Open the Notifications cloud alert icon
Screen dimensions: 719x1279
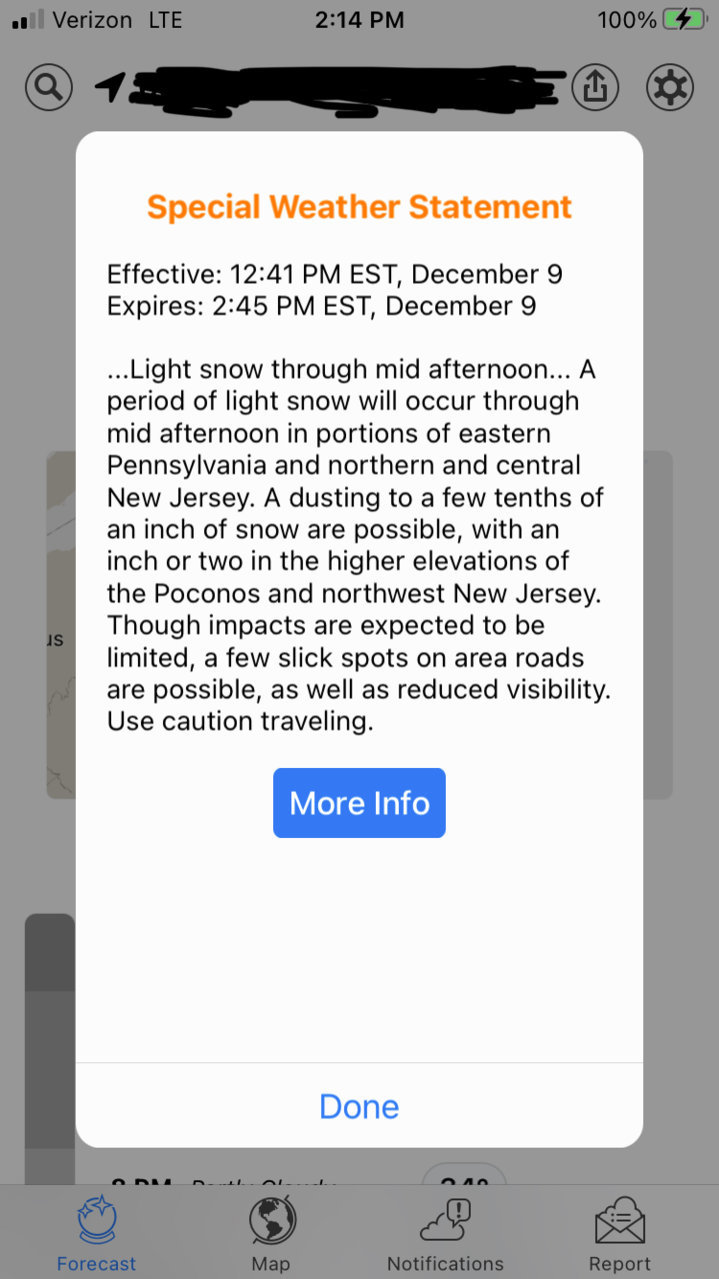[446, 1221]
